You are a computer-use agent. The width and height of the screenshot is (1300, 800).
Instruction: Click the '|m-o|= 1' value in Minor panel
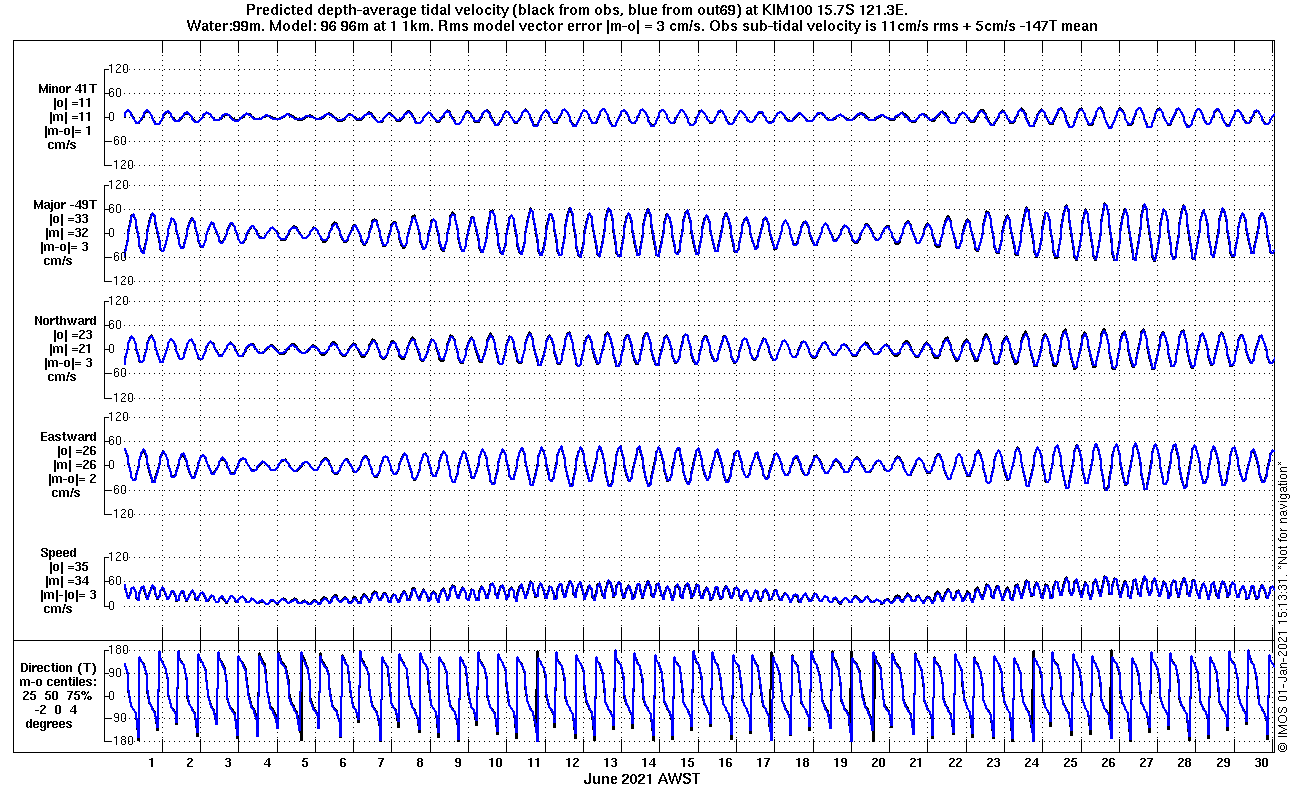pyautogui.click(x=68, y=131)
